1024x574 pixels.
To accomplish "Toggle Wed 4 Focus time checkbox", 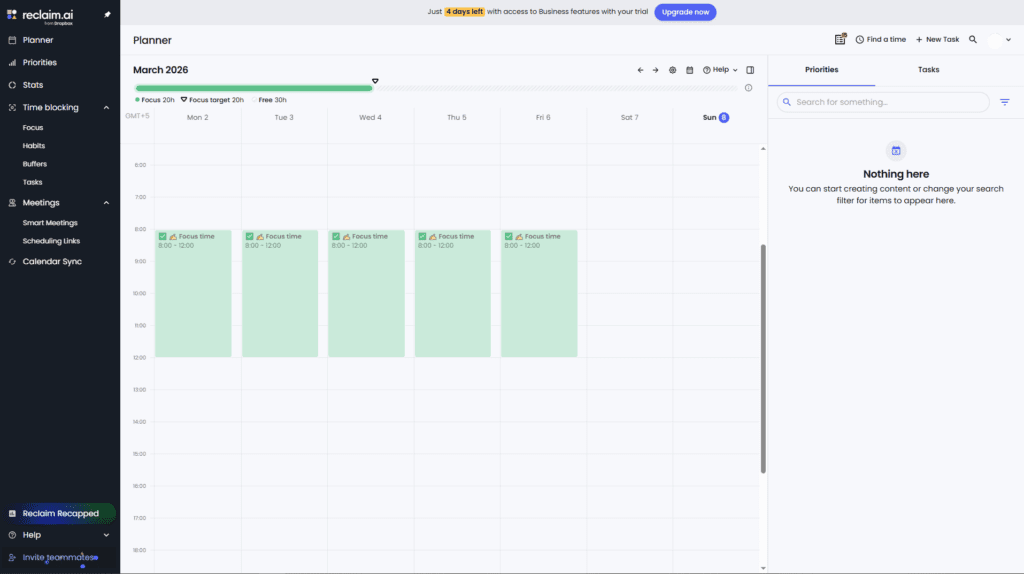I will click(336, 236).
